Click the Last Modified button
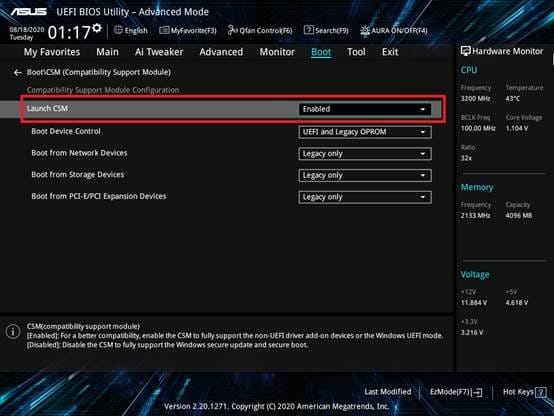Image resolution: width=554 pixels, height=416 pixels. 388,392
